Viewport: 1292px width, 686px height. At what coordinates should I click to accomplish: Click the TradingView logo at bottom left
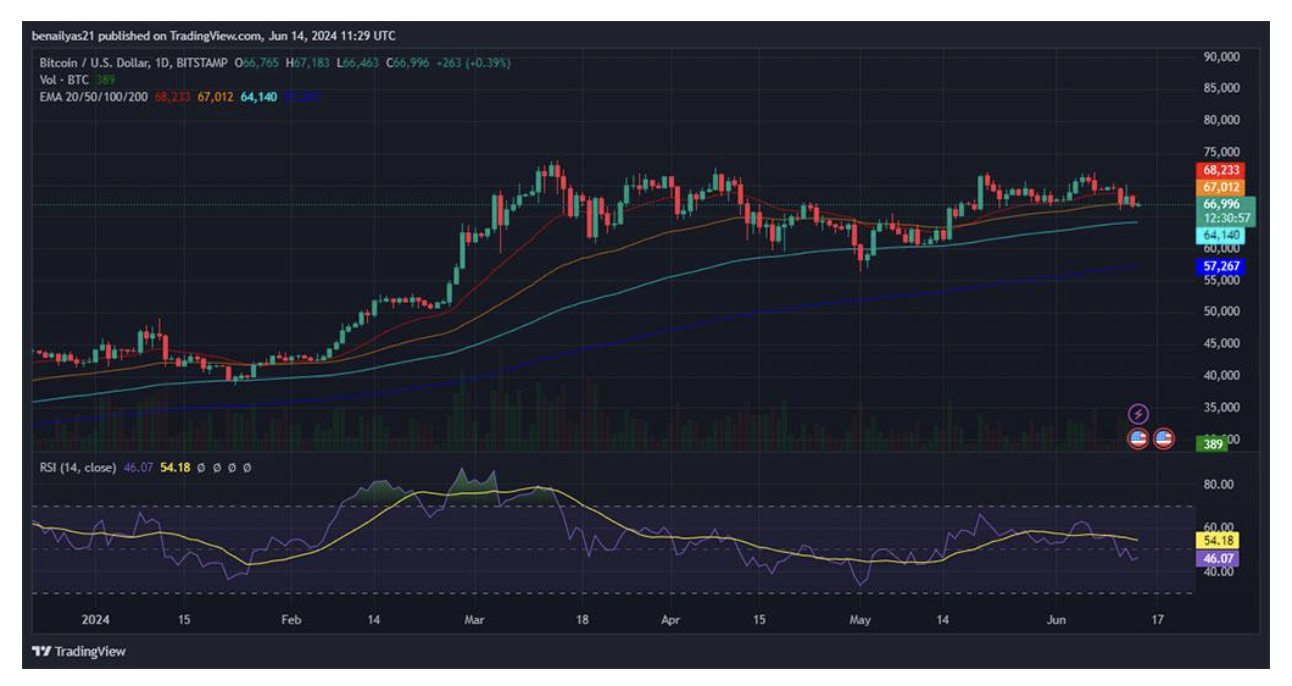79,651
